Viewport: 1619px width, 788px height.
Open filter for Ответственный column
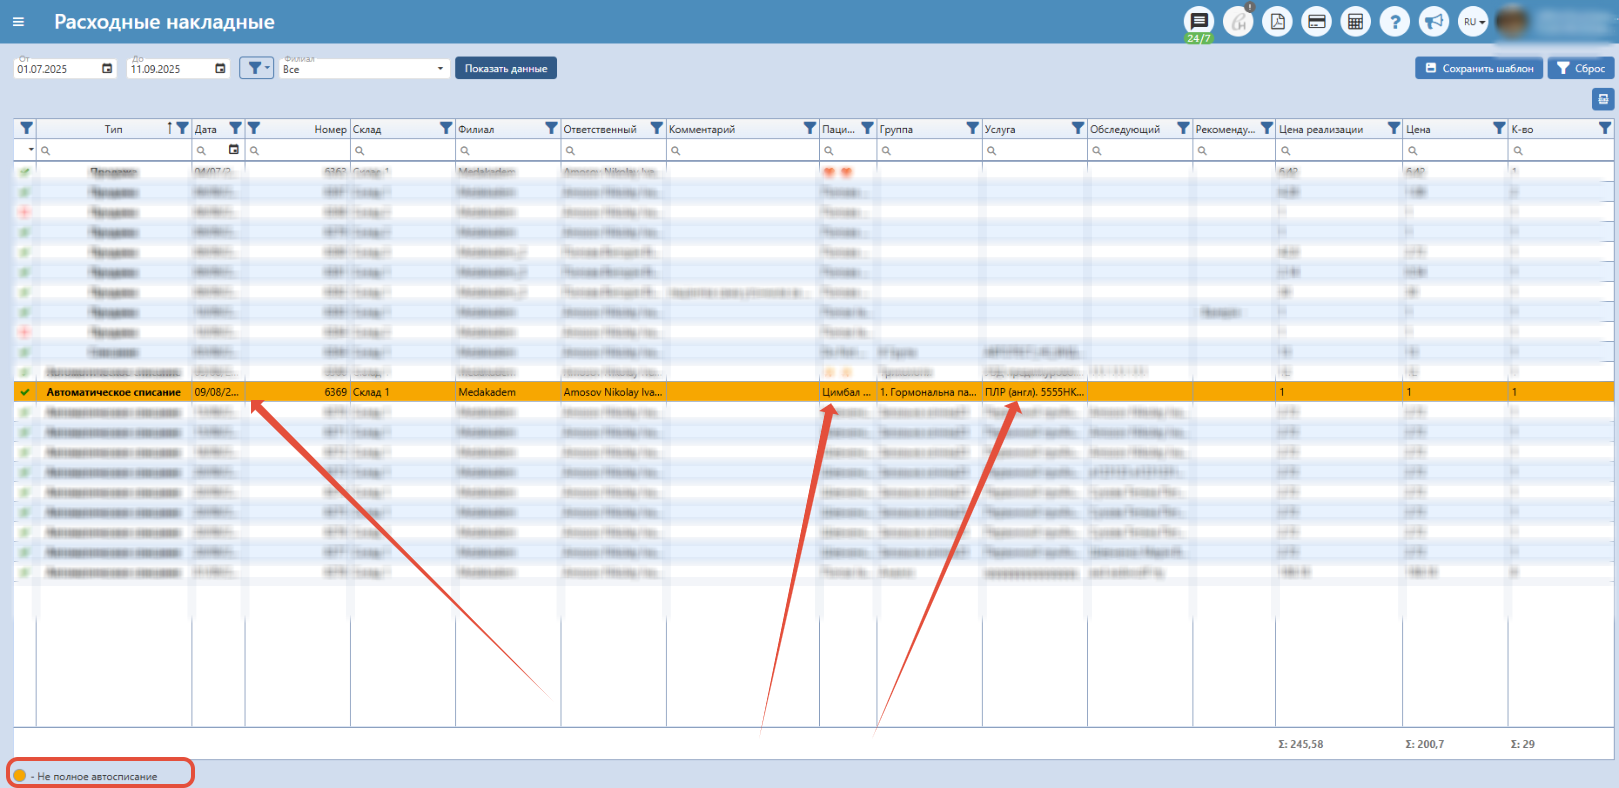pyautogui.click(x=657, y=128)
